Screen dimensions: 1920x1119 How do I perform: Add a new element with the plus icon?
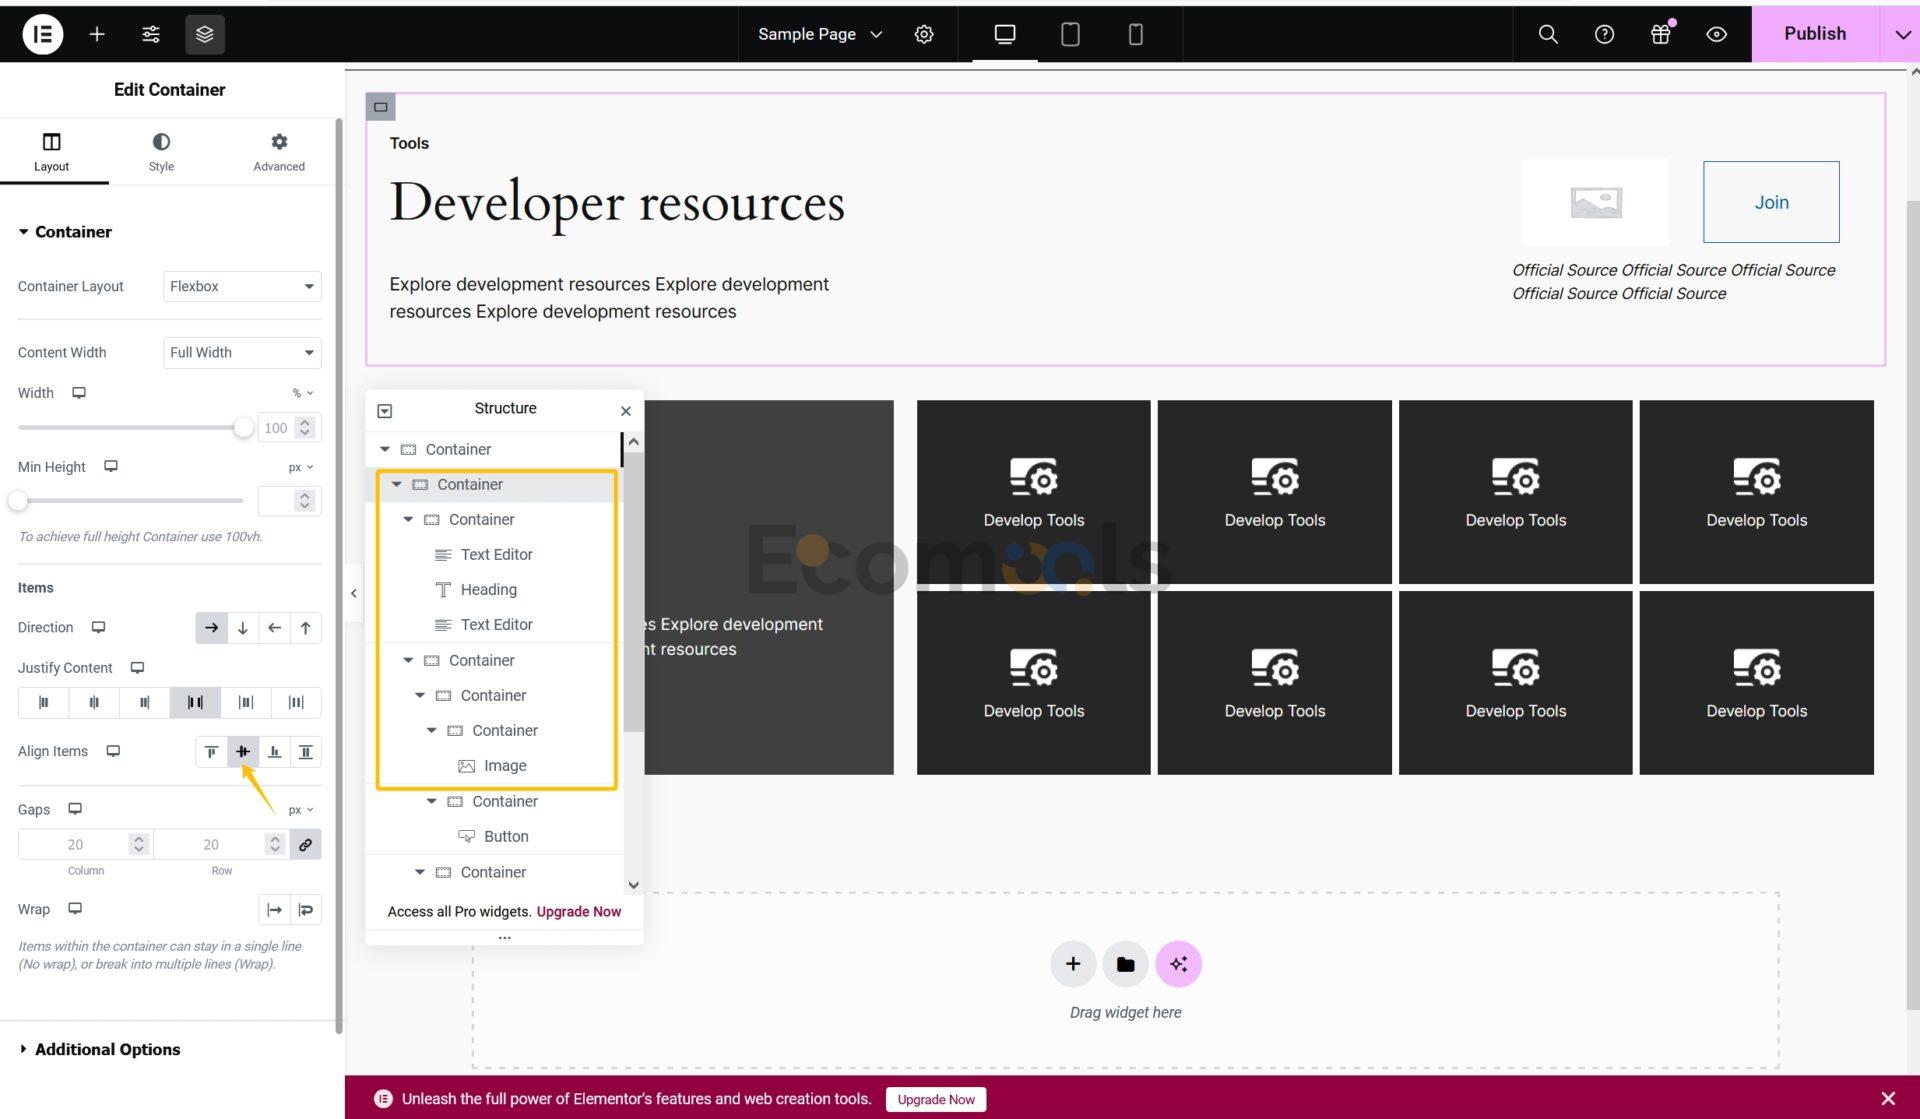coord(97,34)
